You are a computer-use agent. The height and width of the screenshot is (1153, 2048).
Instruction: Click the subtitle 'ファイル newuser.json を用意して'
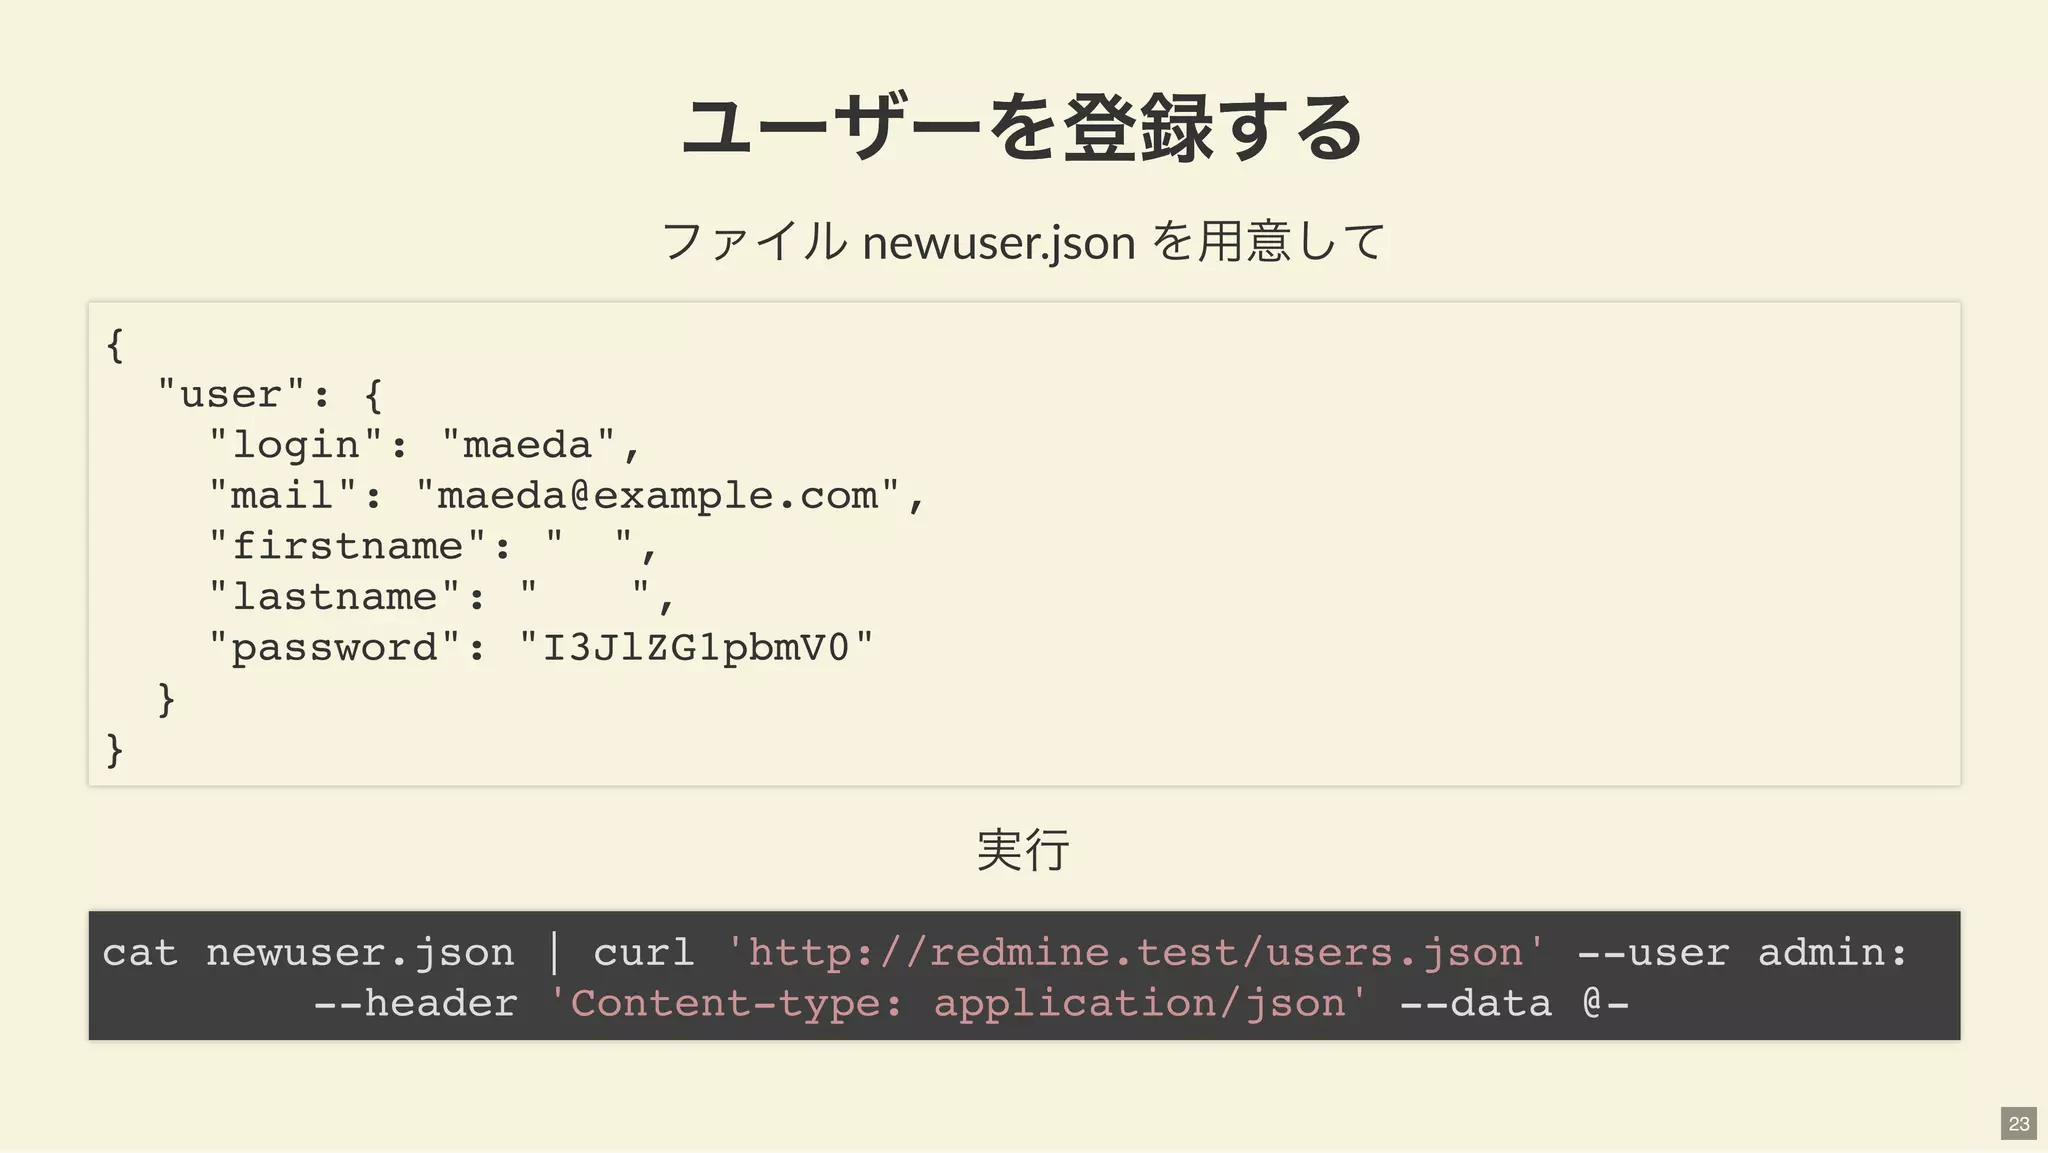pyautogui.click(x=1023, y=242)
